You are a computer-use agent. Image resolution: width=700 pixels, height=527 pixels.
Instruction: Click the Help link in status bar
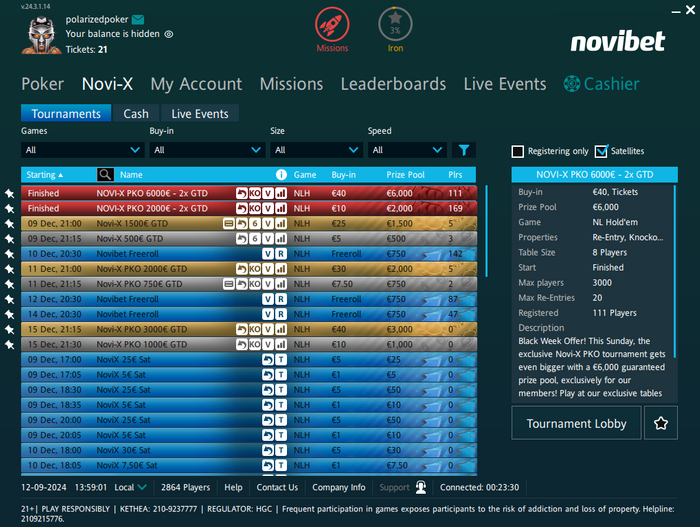(233, 487)
